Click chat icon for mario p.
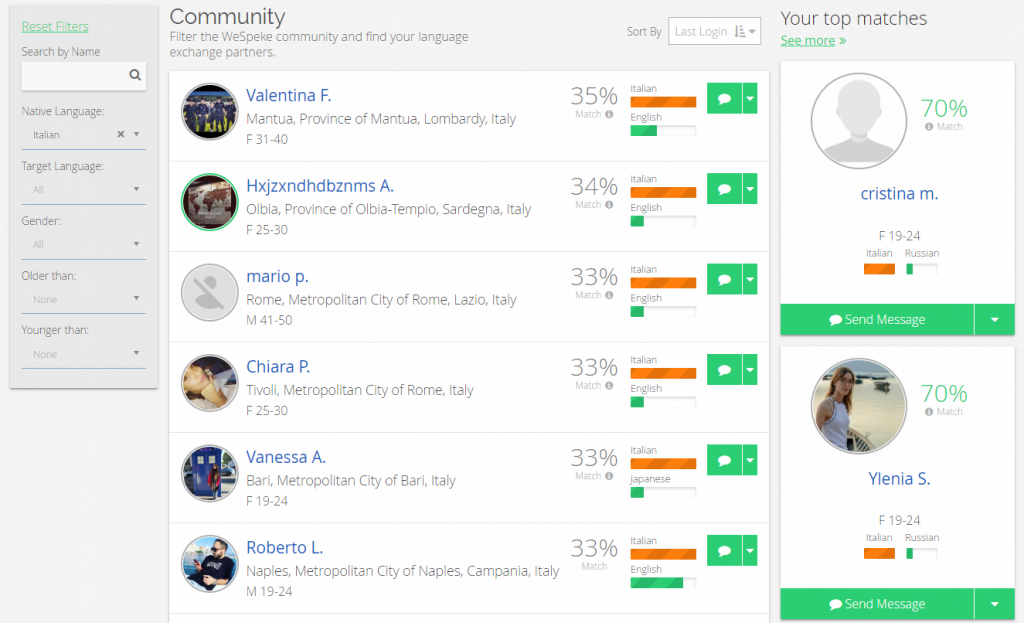 [724, 279]
